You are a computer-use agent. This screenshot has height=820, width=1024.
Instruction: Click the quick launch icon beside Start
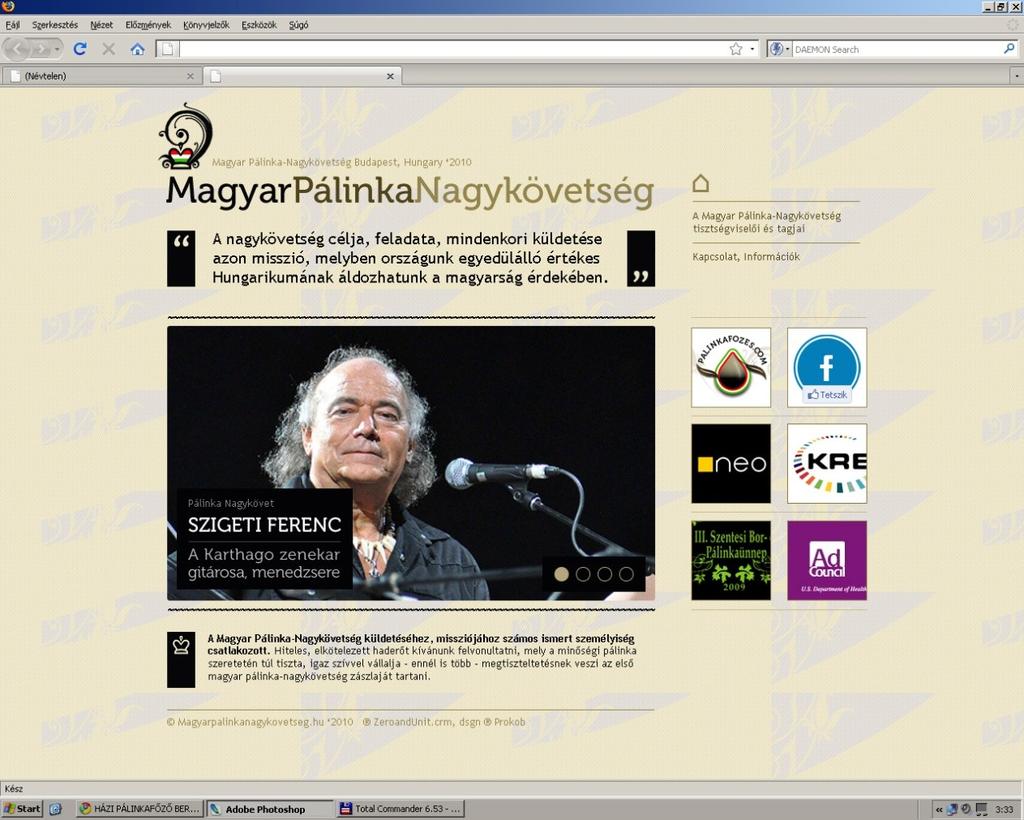(56, 809)
